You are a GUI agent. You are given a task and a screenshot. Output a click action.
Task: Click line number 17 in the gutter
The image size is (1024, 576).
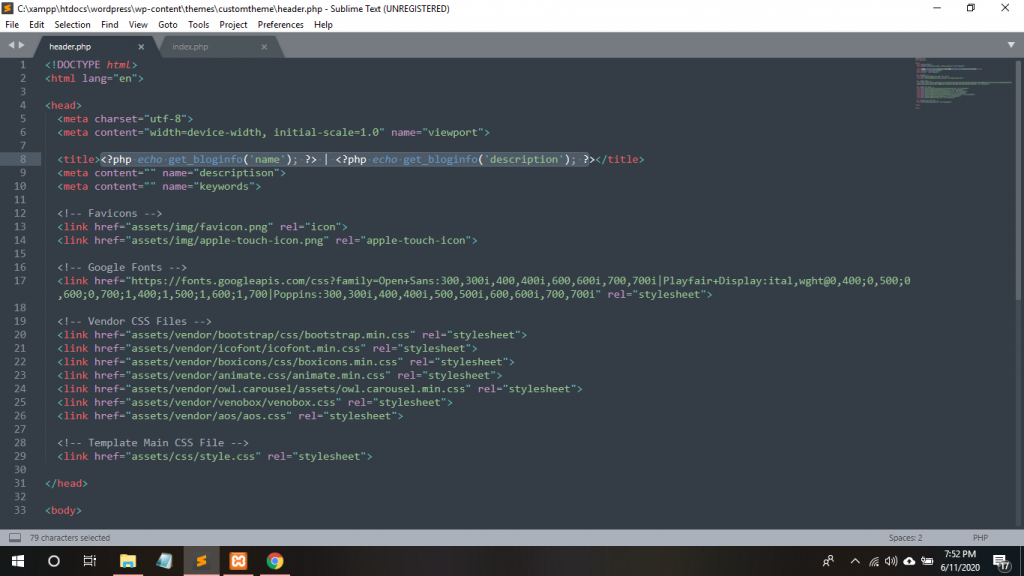click(22, 281)
